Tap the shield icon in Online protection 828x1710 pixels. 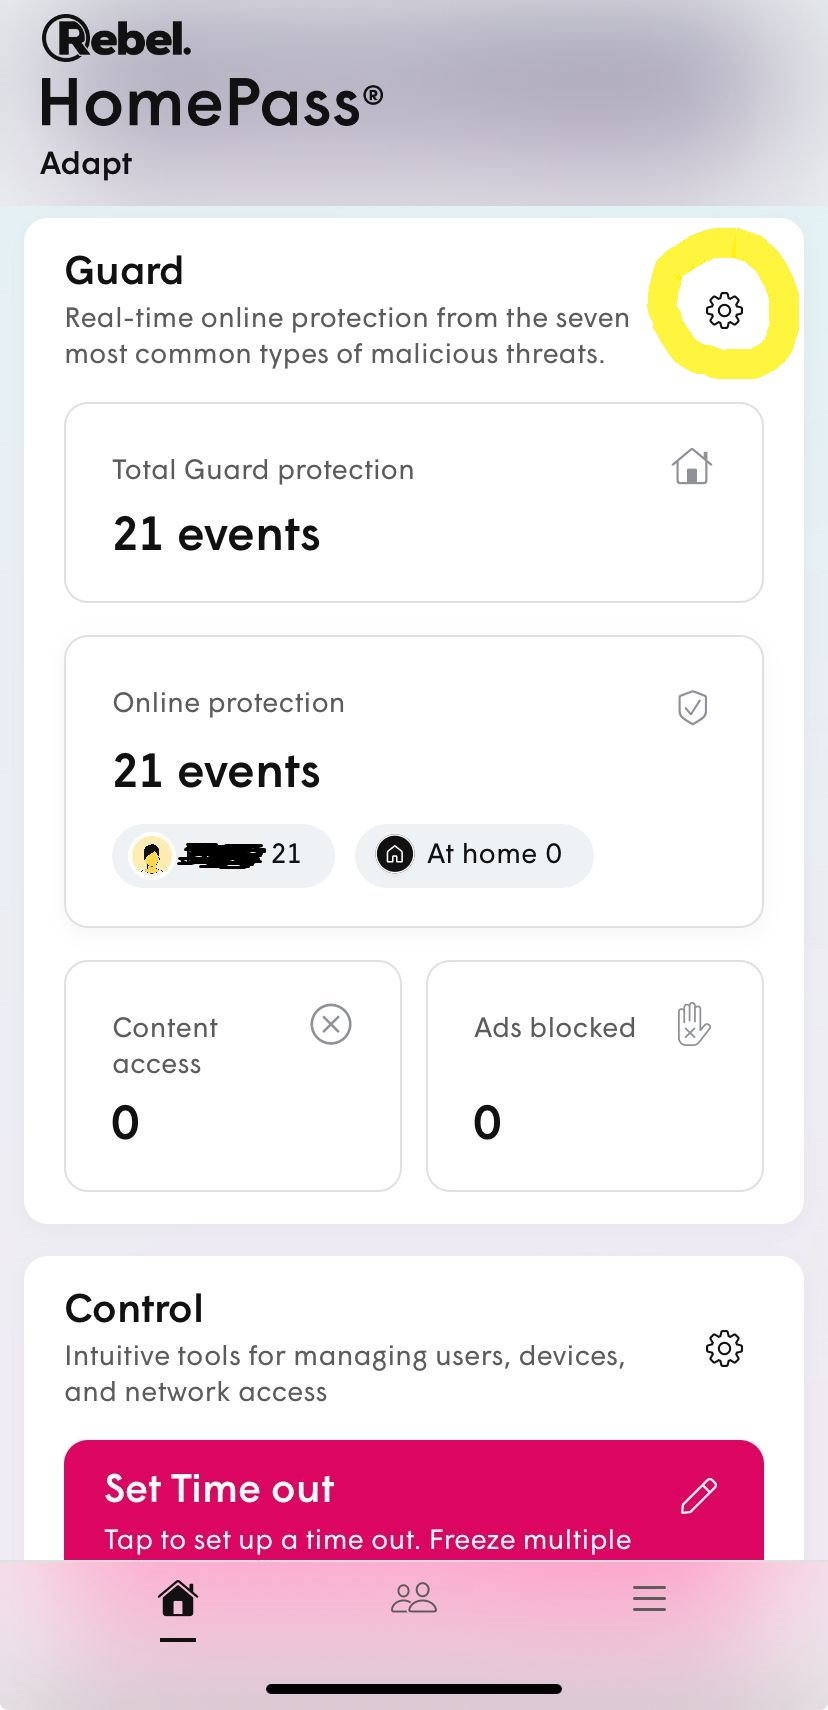click(x=692, y=707)
